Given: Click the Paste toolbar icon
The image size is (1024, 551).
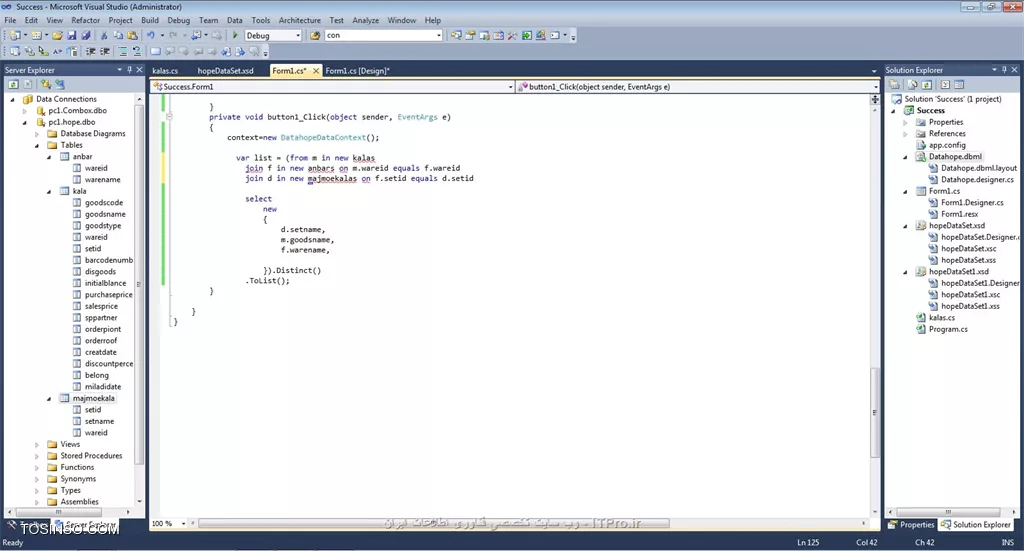Looking at the screenshot, I should pos(133,35).
